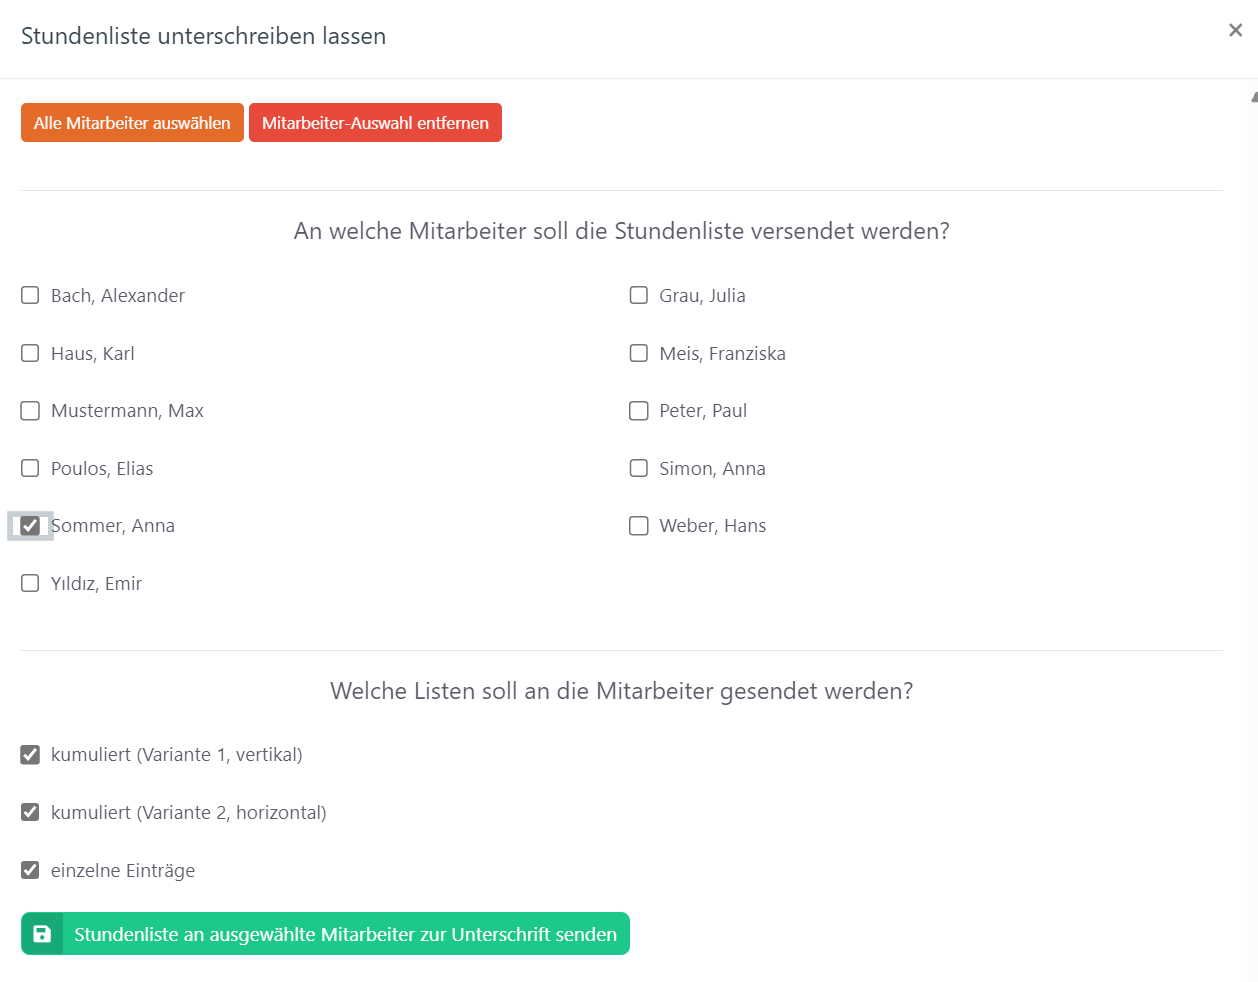
Task: Disable 'kumuliert (Variante 1, vertikal)' option
Action: (x=31, y=755)
